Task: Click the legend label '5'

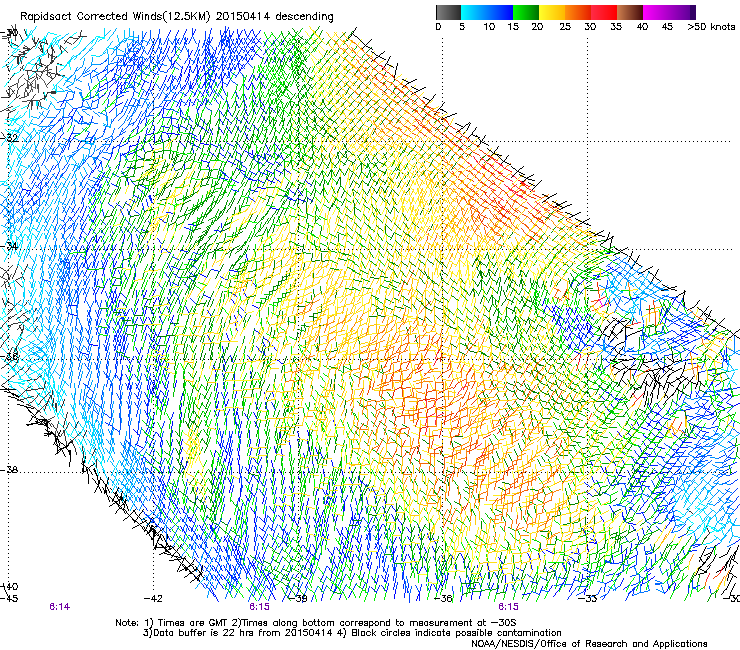Action: point(462,27)
